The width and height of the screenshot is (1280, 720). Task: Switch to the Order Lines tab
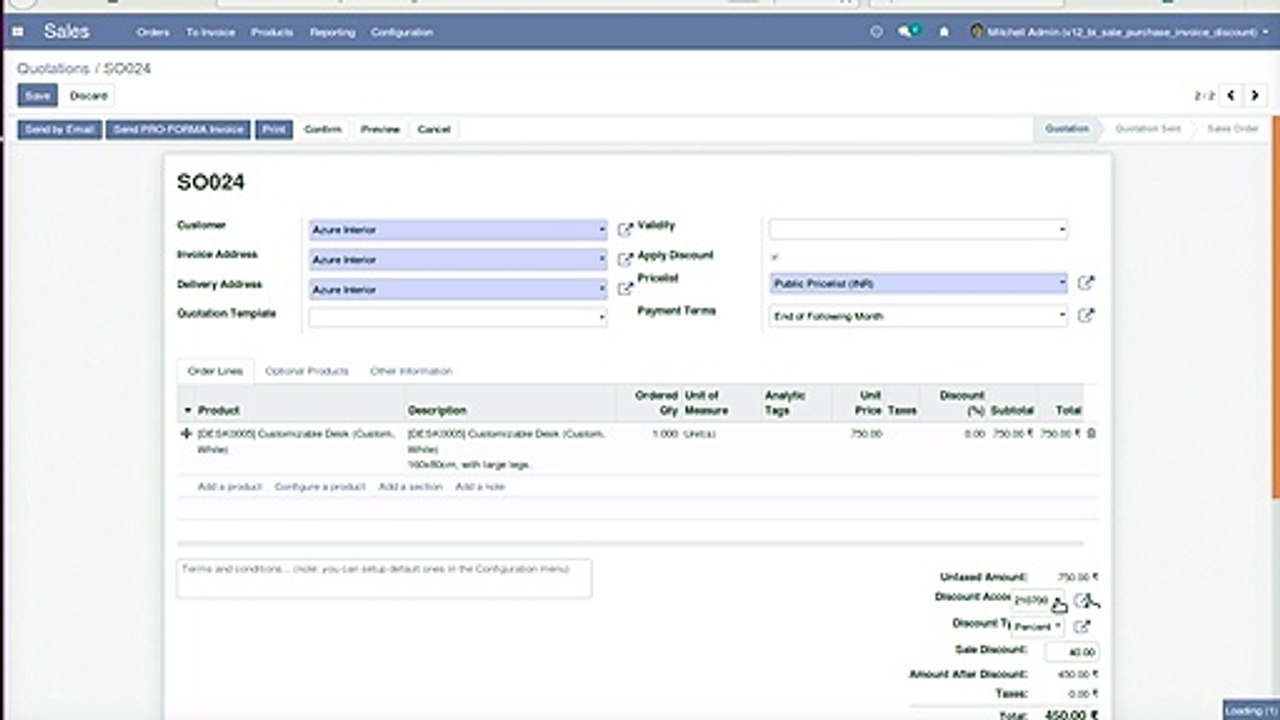tap(215, 371)
